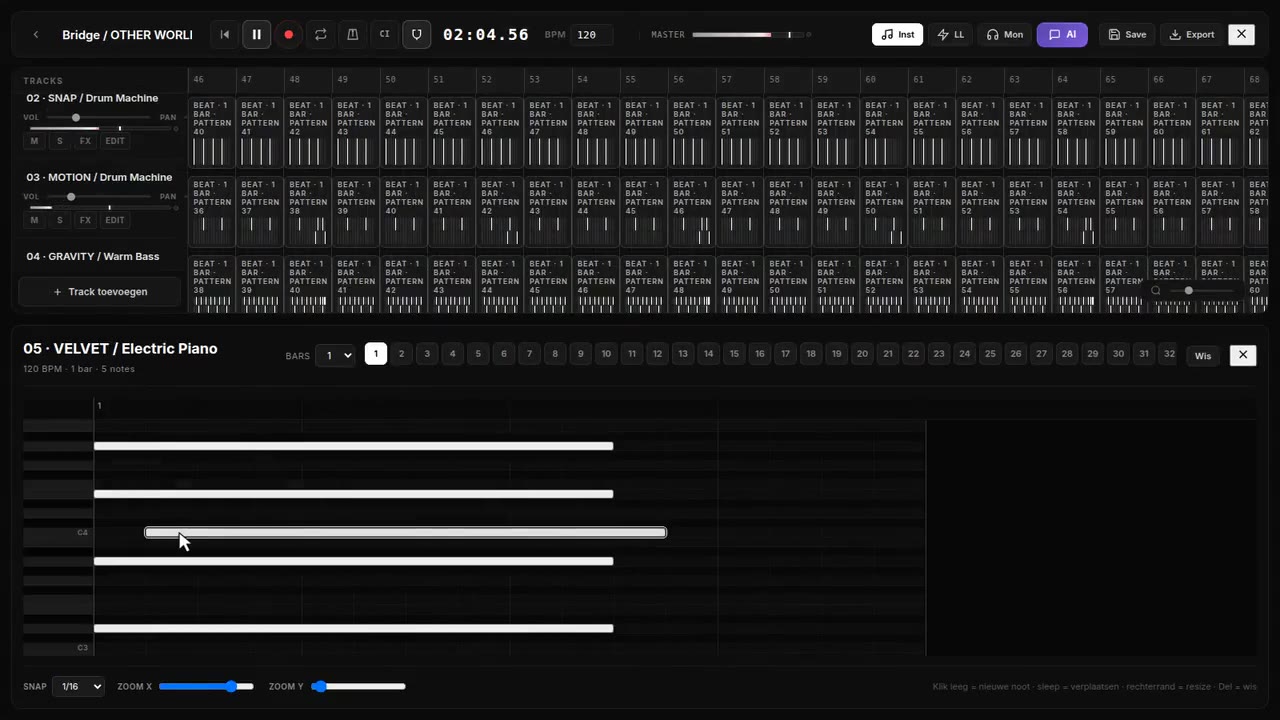Solo the 02 SNAP drum machine track
Image resolution: width=1280 pixels, height=720 pixels.
click(x=59, y=141)
